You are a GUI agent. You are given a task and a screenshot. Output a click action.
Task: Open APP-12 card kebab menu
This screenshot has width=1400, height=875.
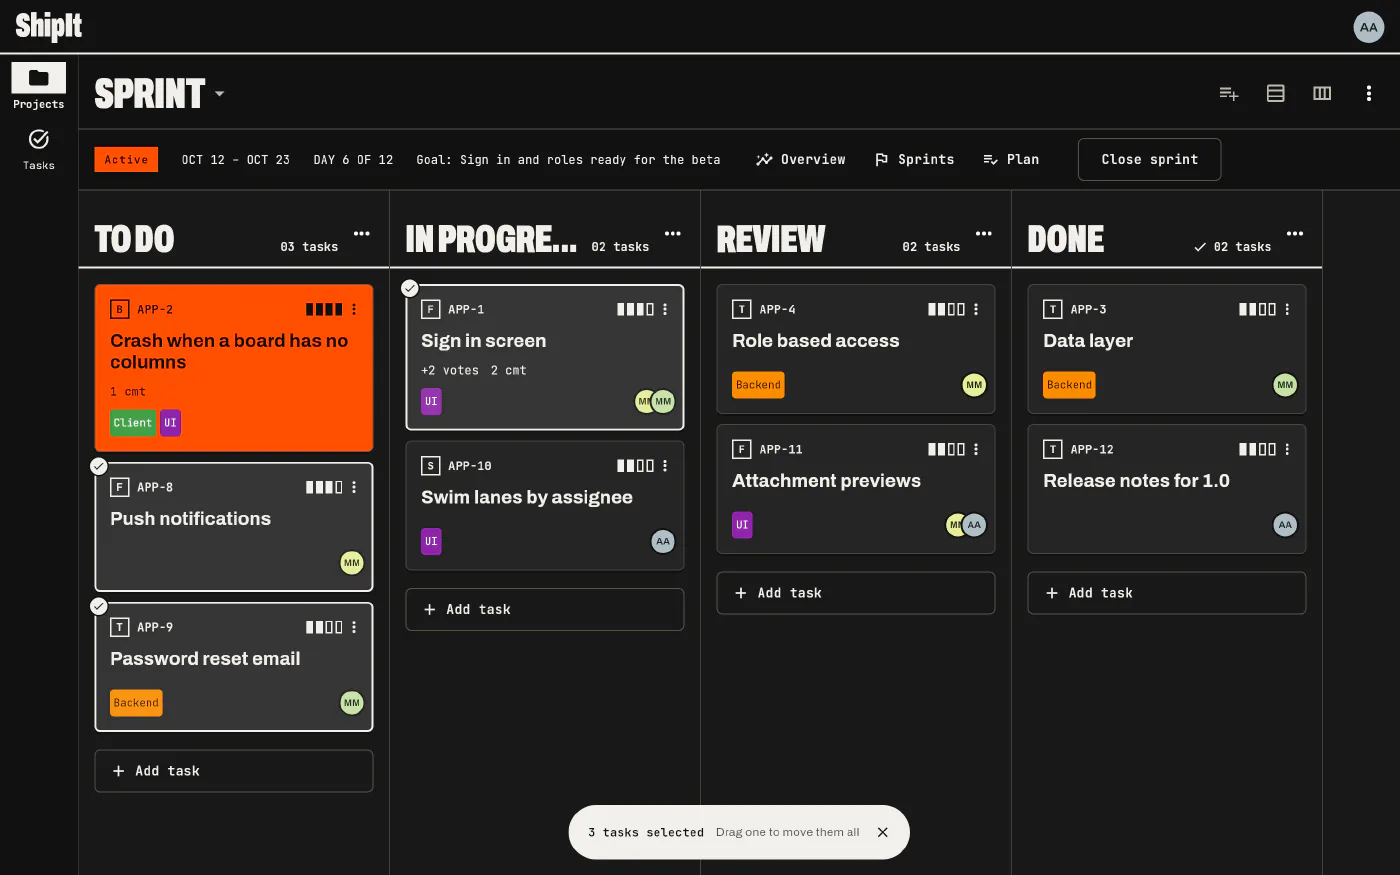1287,449
